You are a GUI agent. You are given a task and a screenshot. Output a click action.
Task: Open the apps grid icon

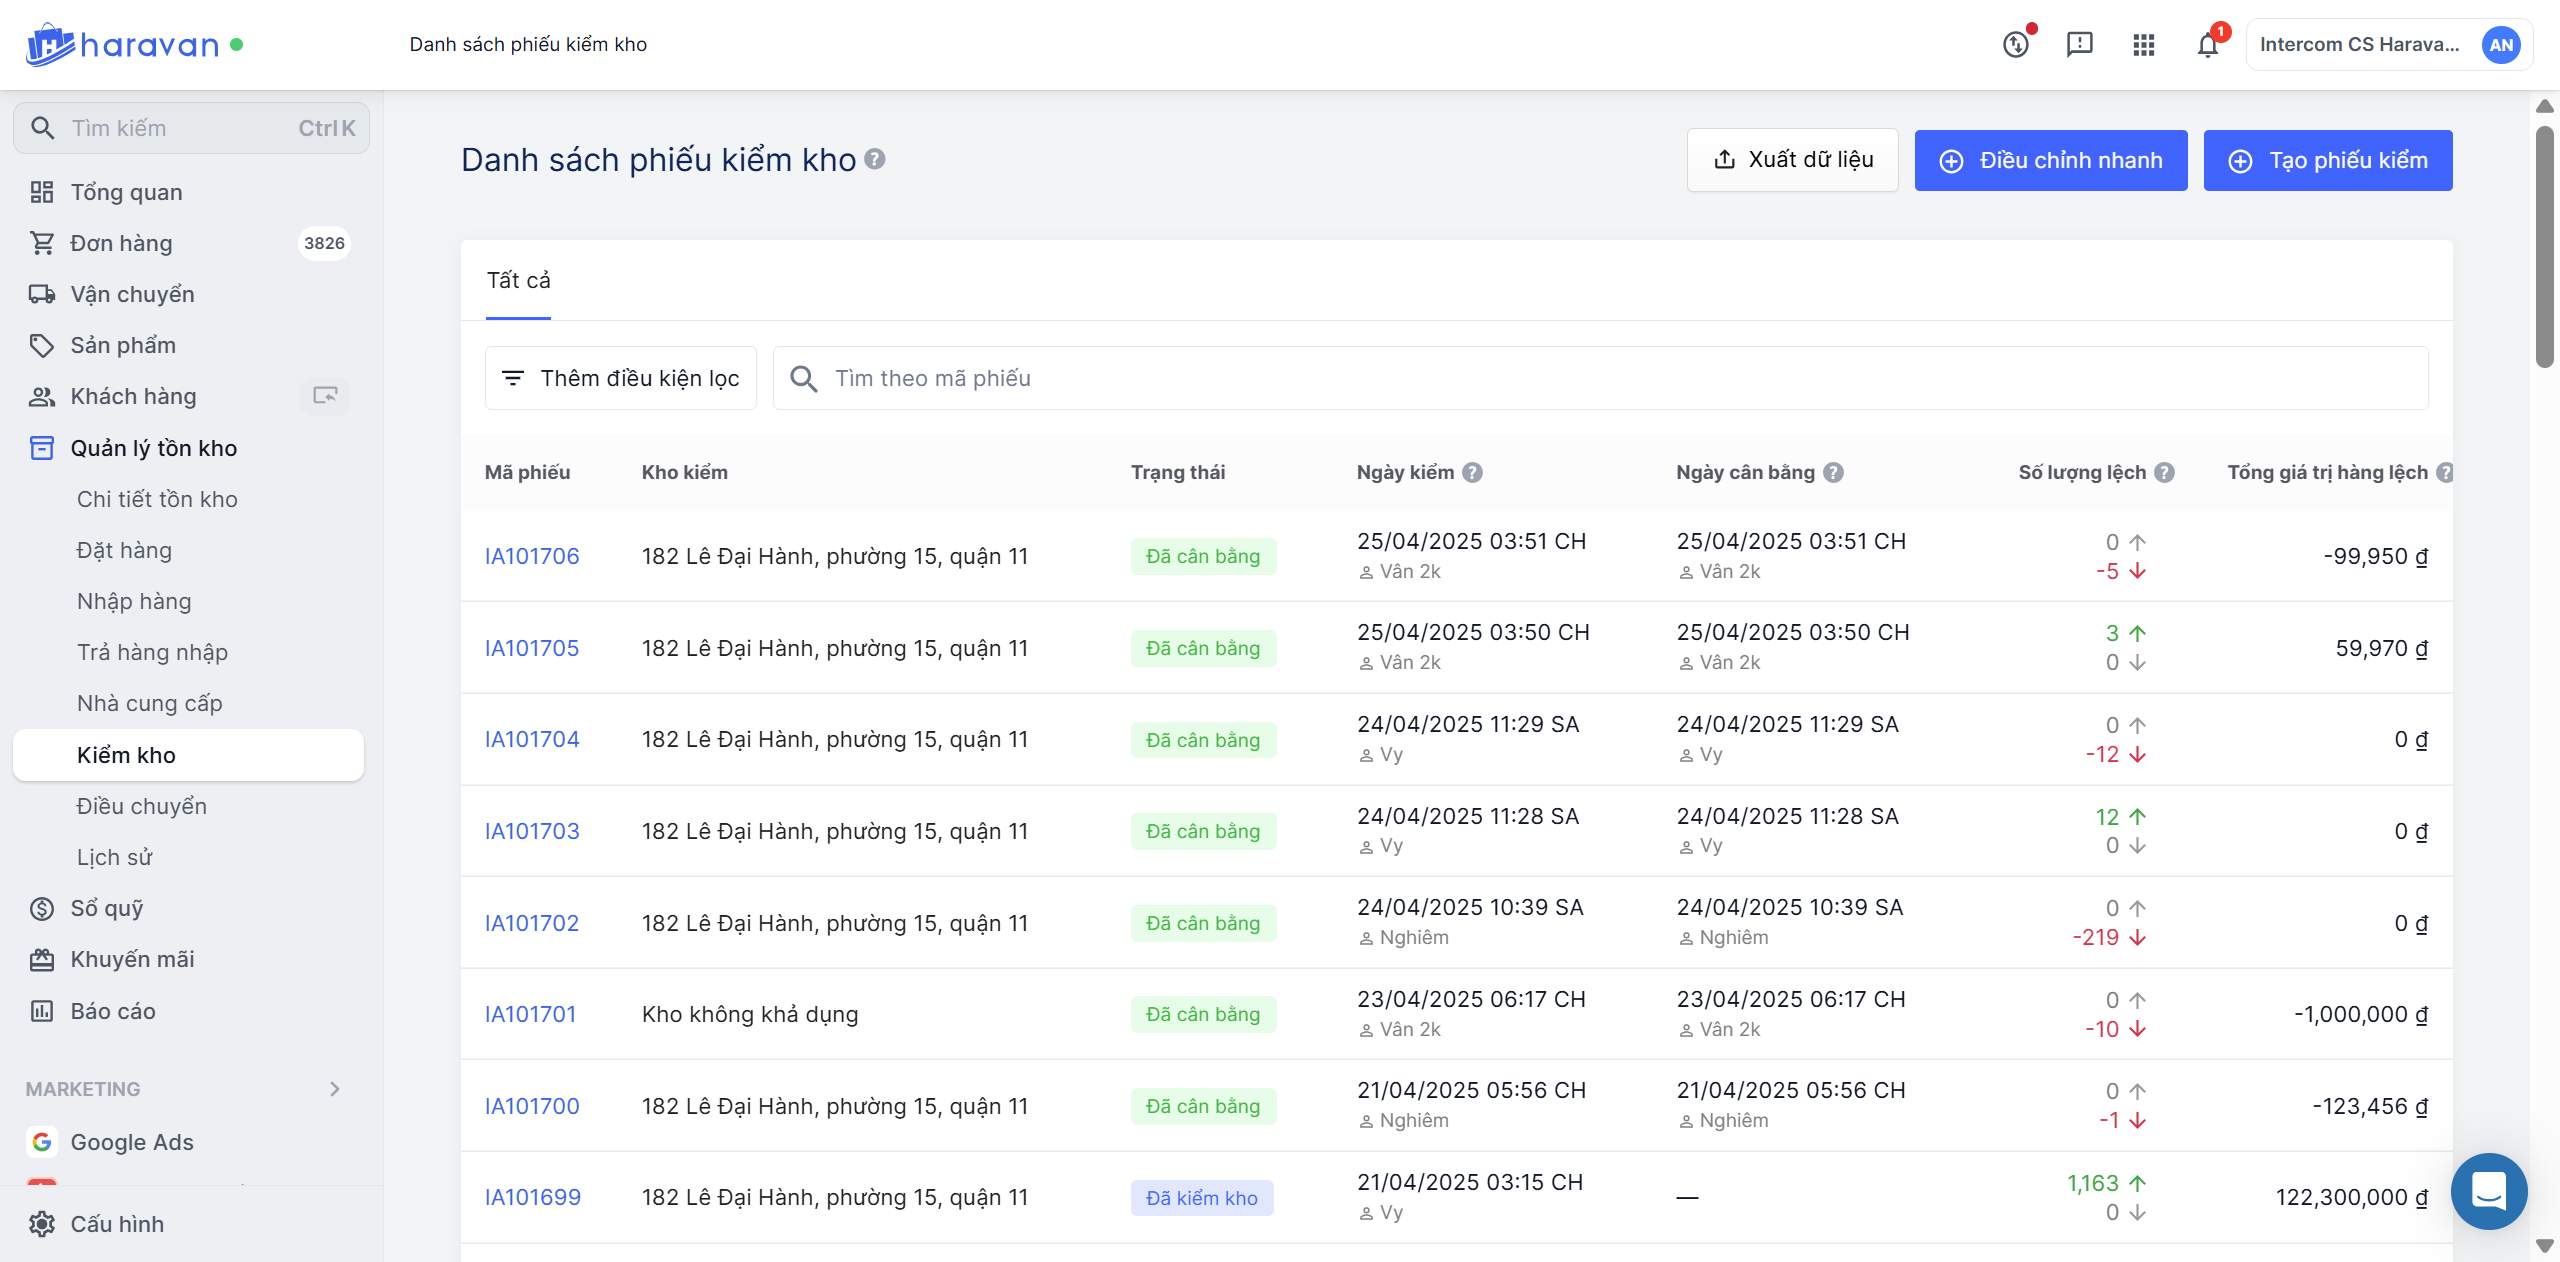(2143, 45)
